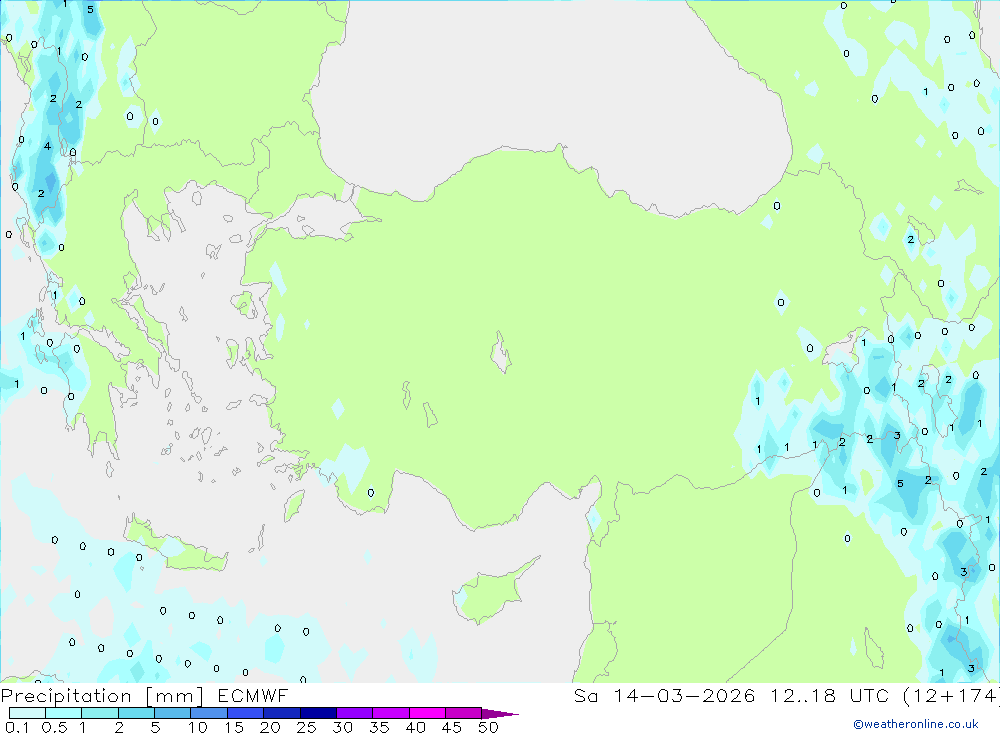Click the "20" legend scale label

[x=270, y=727]
